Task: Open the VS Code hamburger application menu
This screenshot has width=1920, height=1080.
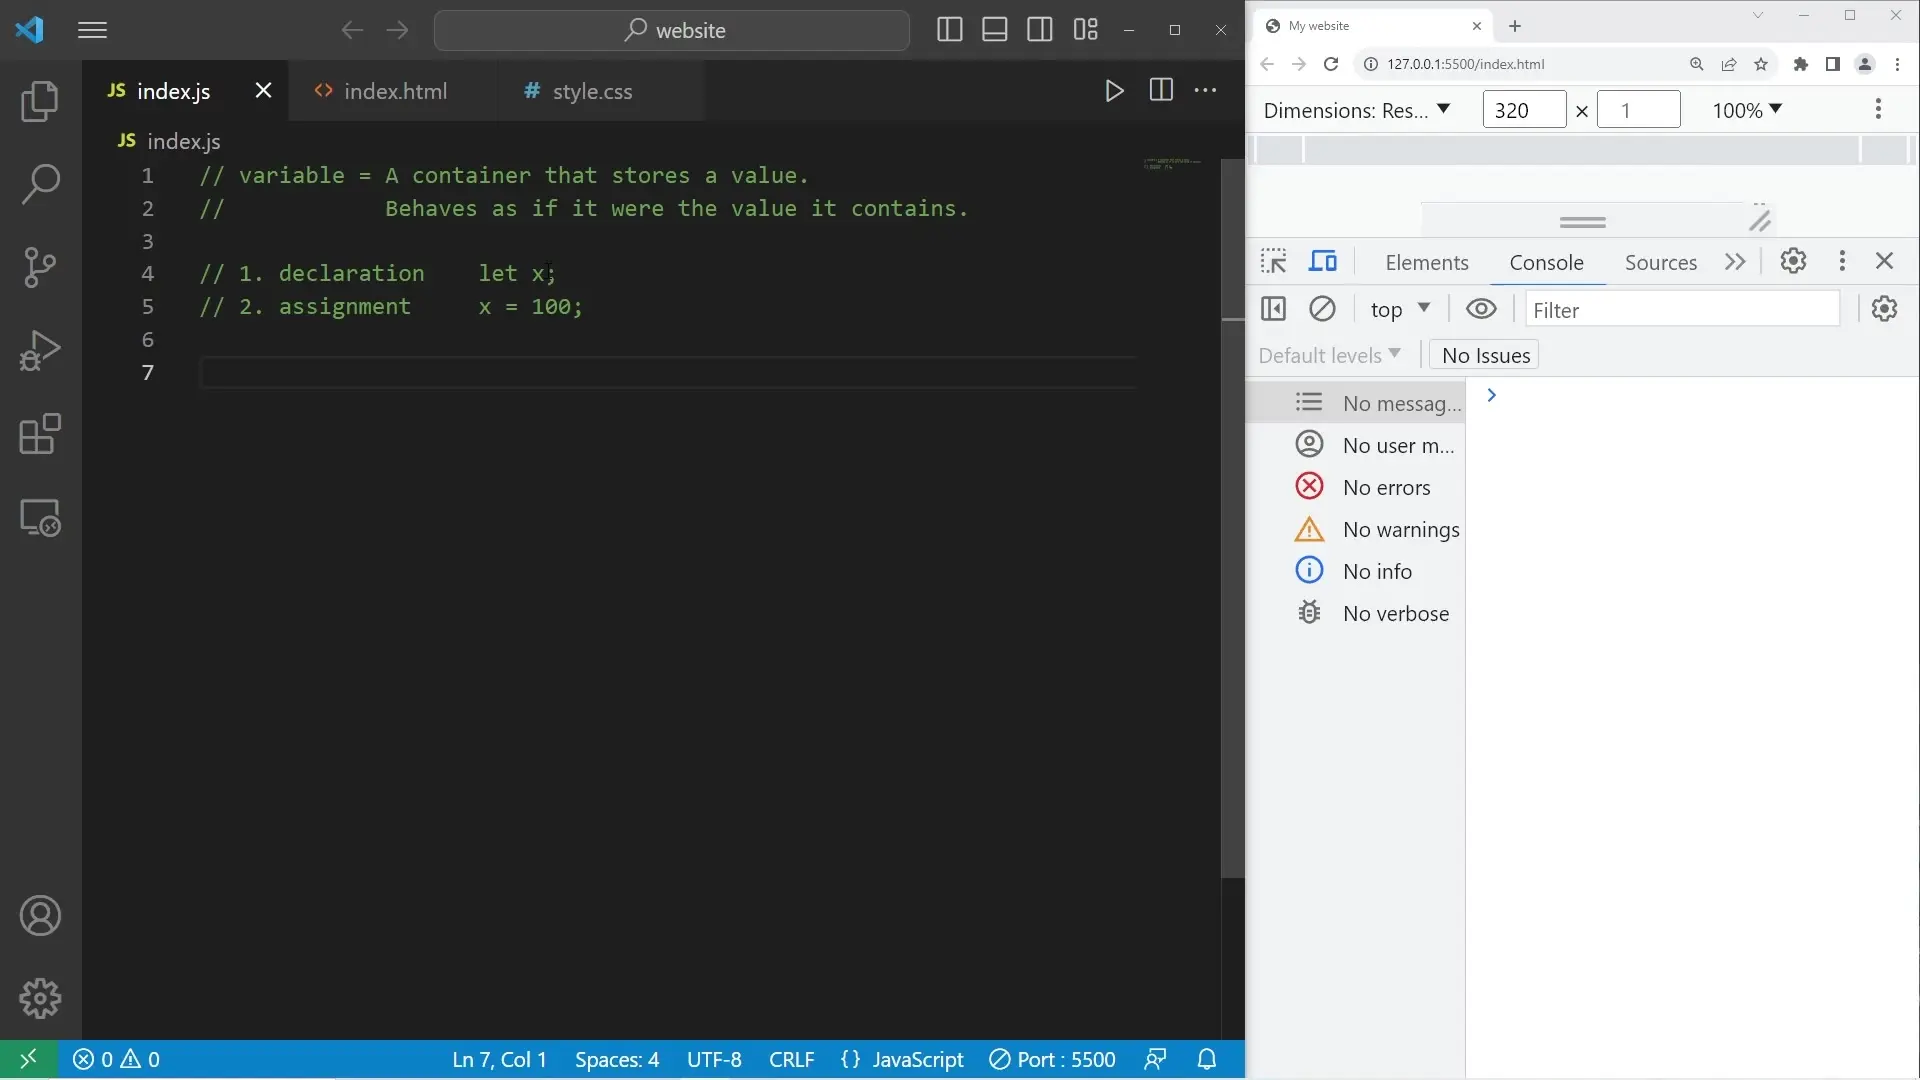Action: 92,30
